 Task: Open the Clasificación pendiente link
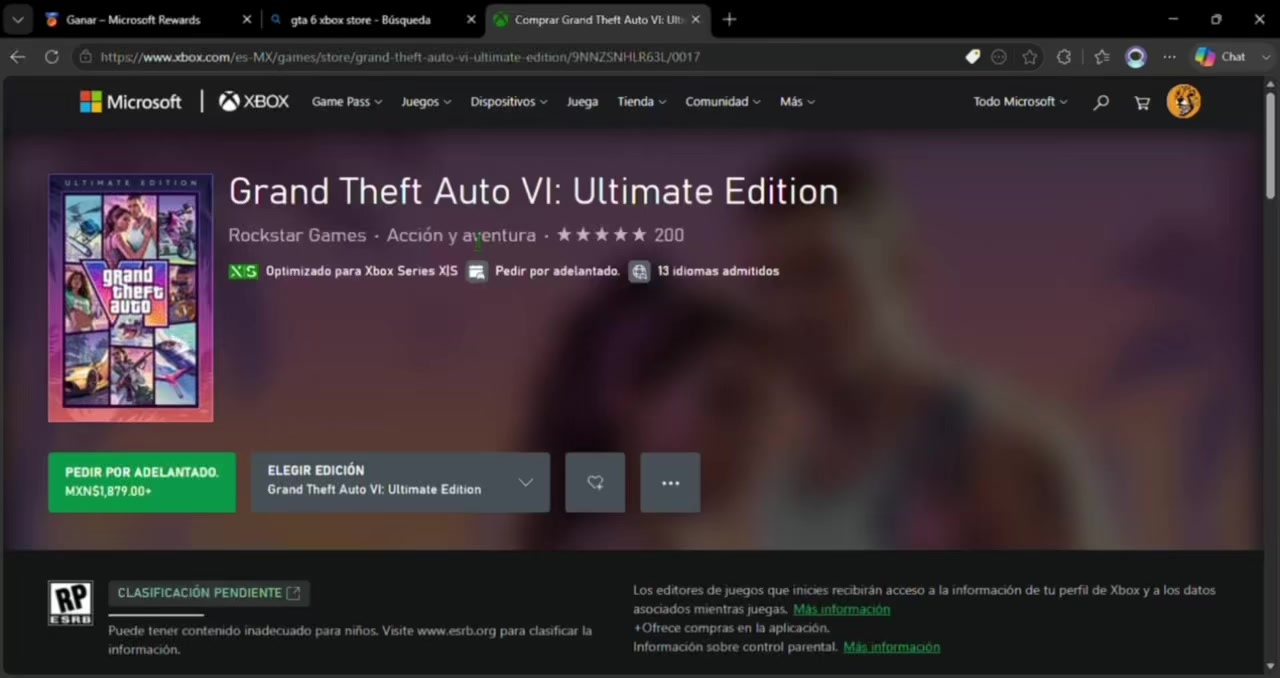click(209, 593)
